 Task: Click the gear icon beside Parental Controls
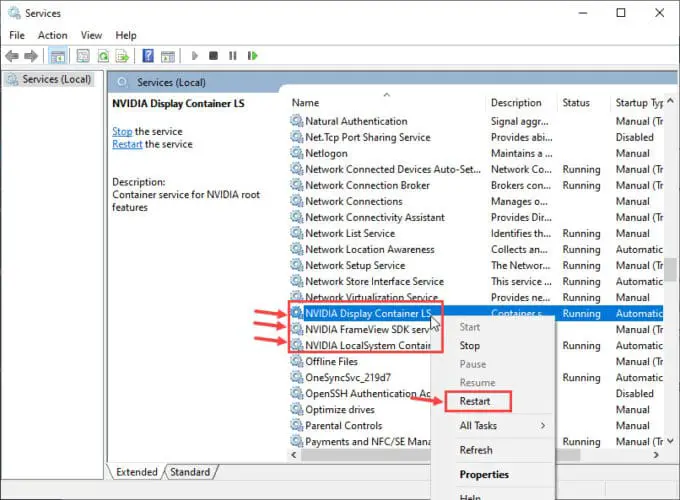pos(297,425)
